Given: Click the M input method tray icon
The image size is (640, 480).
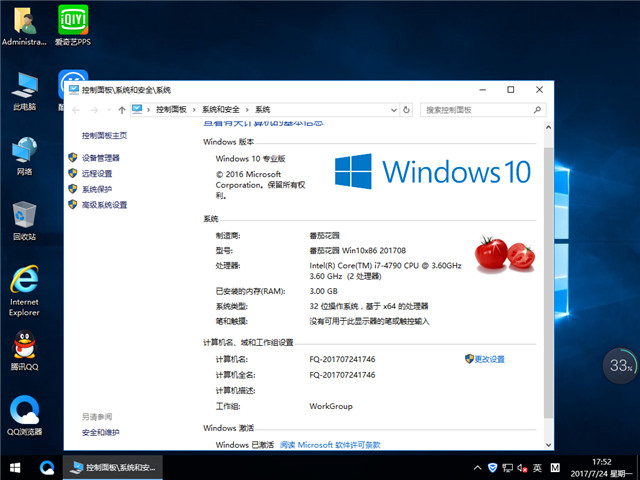Looking at the screenshot, I should point(555,468).
